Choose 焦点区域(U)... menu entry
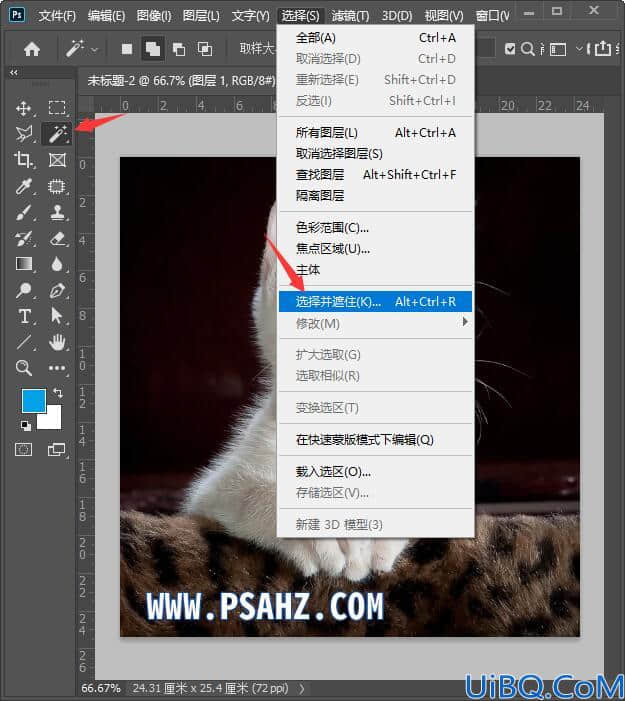Image resolution: width=625 pixels, height=701 pixels. 376,249
